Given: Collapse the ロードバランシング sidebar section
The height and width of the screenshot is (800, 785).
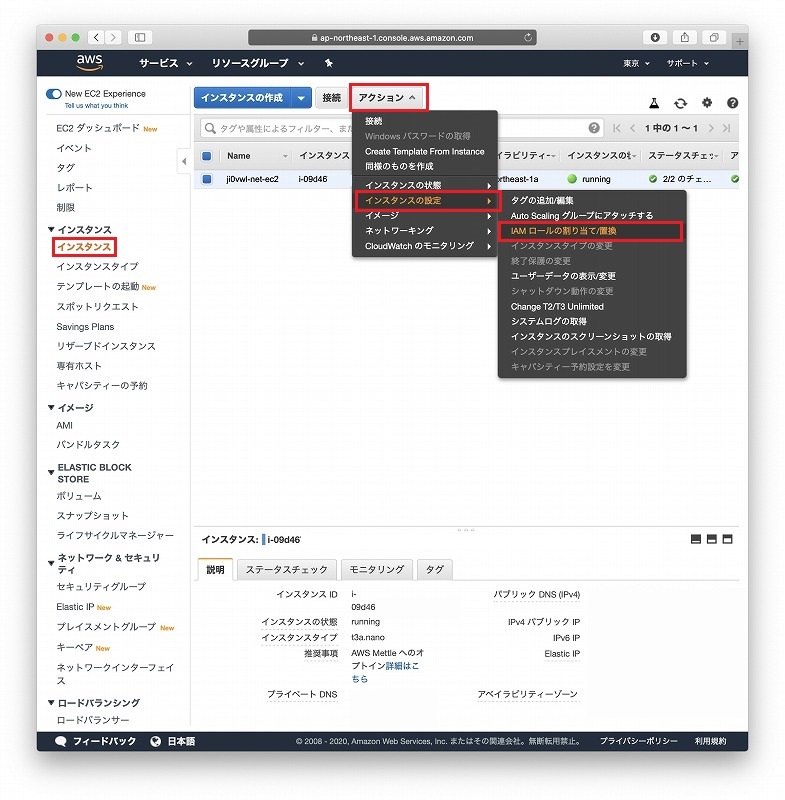Looking at the screenshot, I should pos(51,703).
